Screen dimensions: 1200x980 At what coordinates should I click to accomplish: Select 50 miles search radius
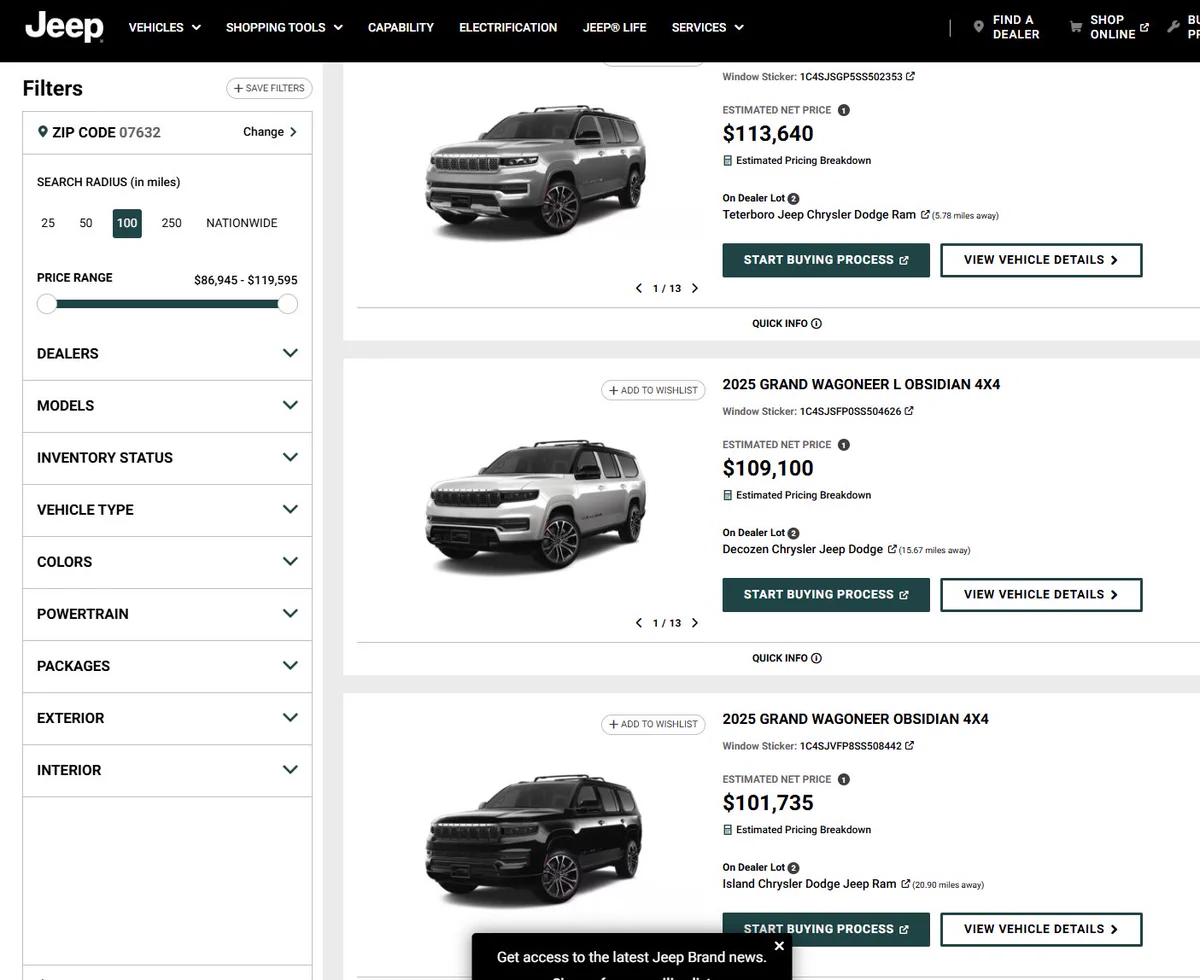pos(86,223)
